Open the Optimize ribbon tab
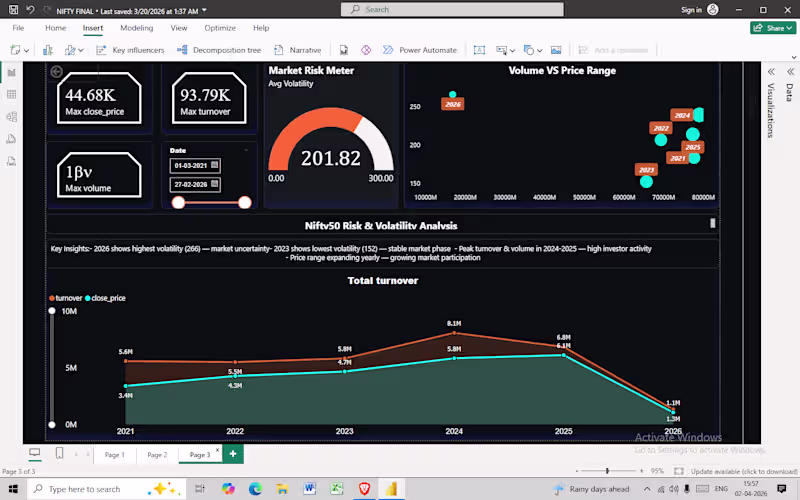 coord(220,28)
